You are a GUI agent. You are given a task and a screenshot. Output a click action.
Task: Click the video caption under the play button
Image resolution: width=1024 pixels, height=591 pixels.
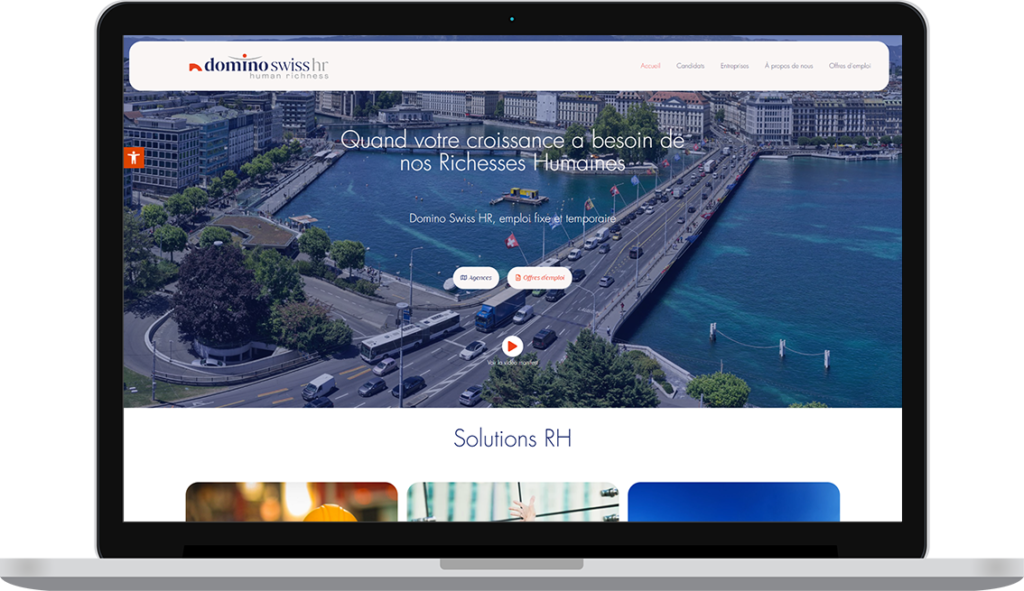[x=512, y=363]
